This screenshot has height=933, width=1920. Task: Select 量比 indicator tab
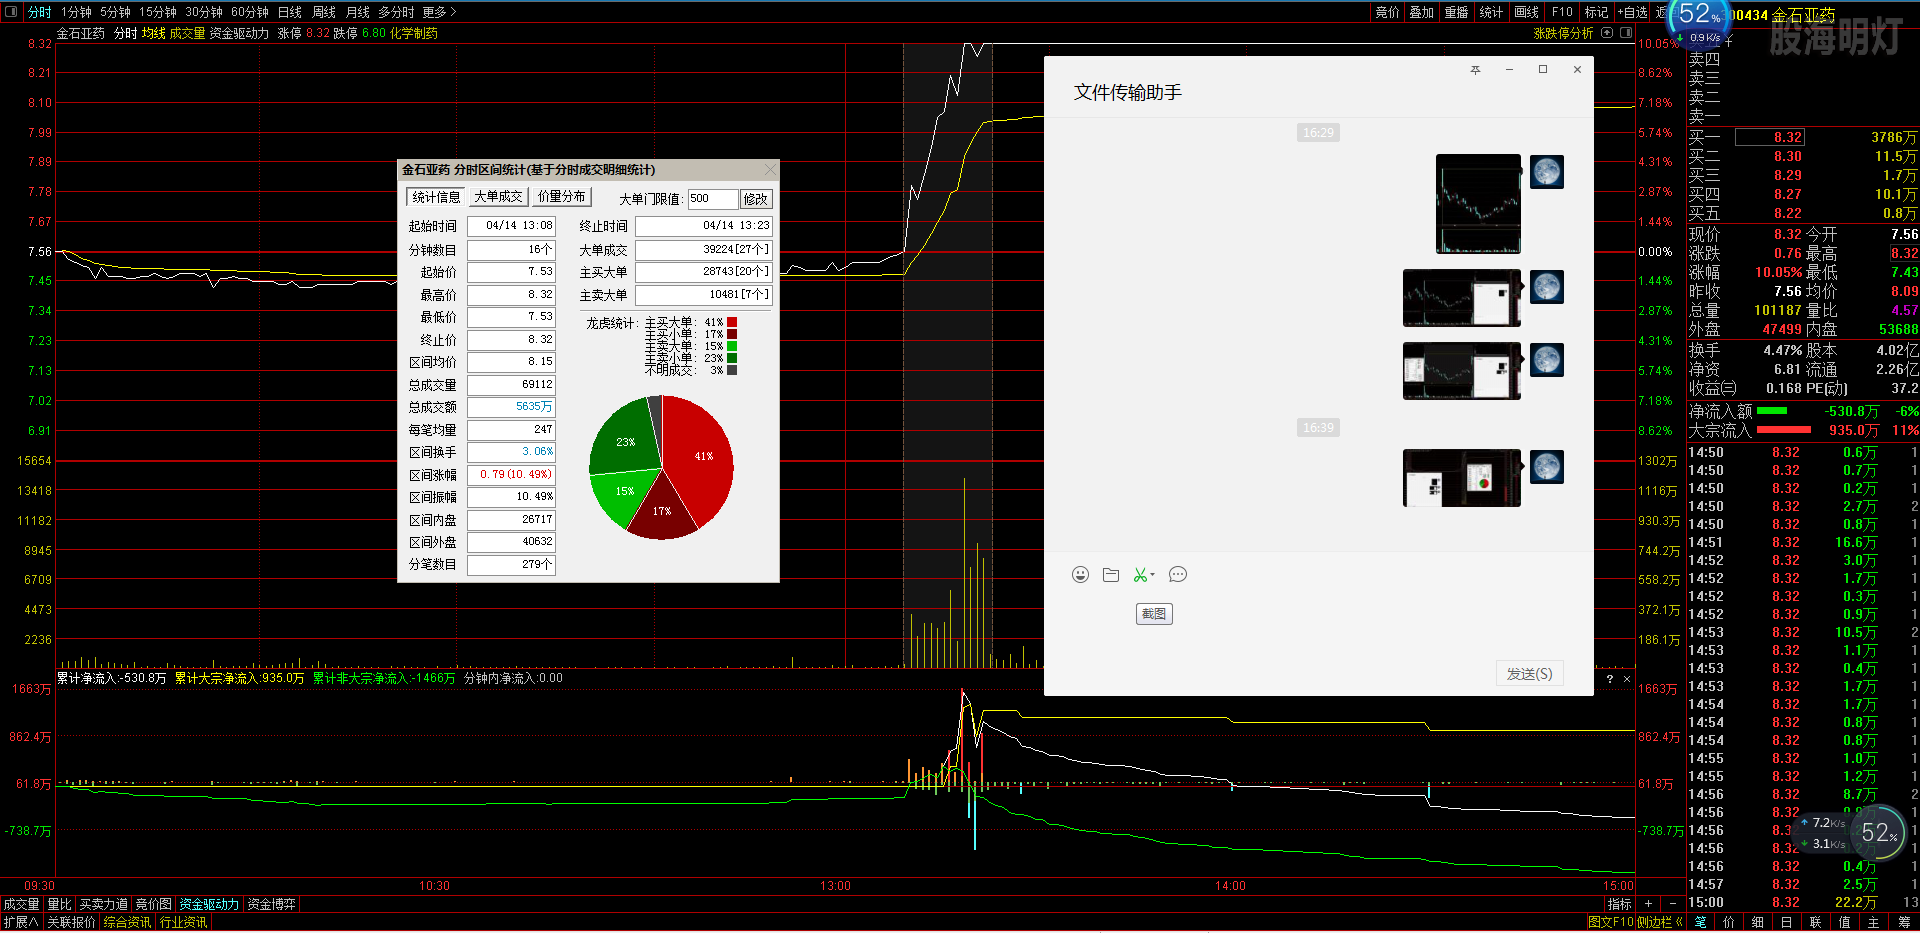tap(59, 904)
